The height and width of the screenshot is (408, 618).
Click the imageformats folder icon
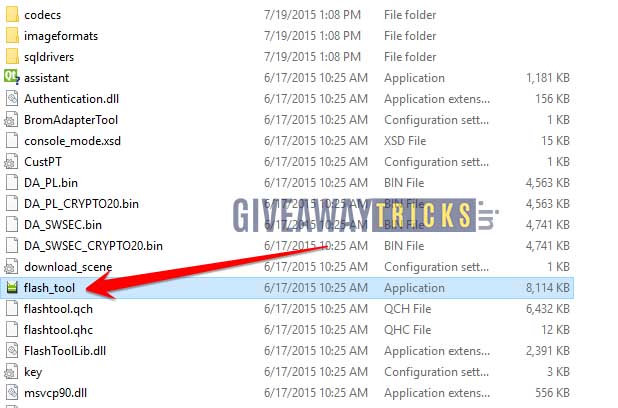pos(12,35)
